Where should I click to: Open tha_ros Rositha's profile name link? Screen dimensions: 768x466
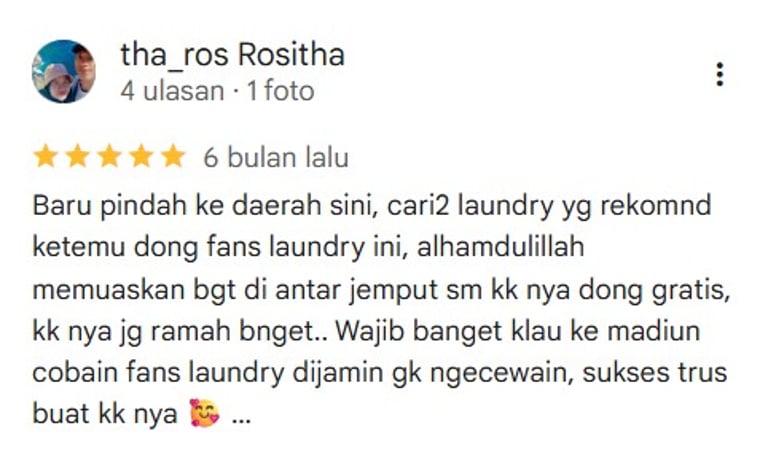point(233,54)
